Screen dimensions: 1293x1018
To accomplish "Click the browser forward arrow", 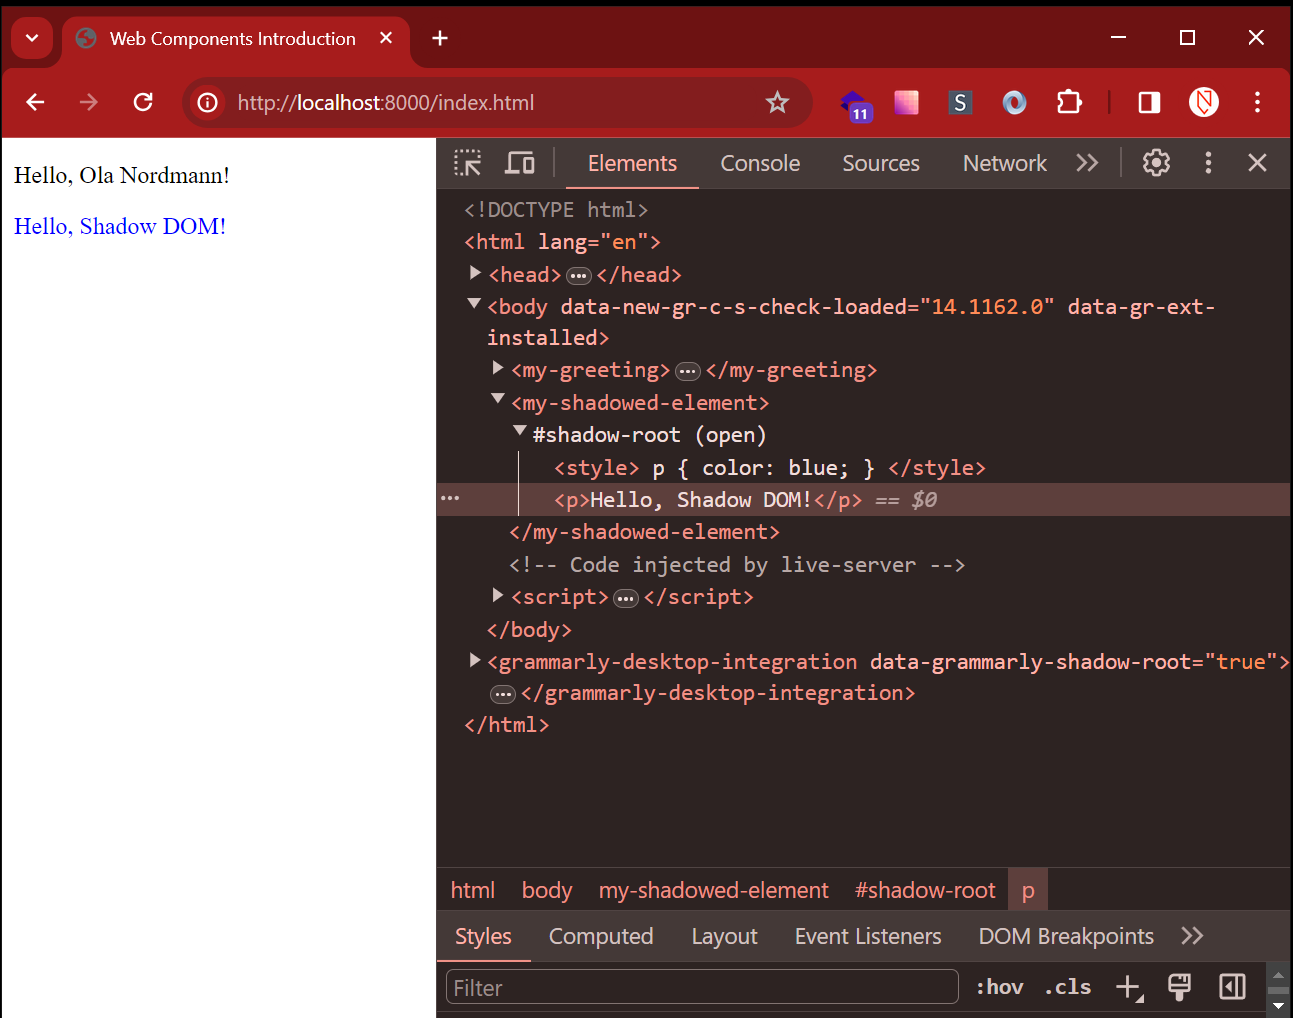I will [x=89, y=102].
